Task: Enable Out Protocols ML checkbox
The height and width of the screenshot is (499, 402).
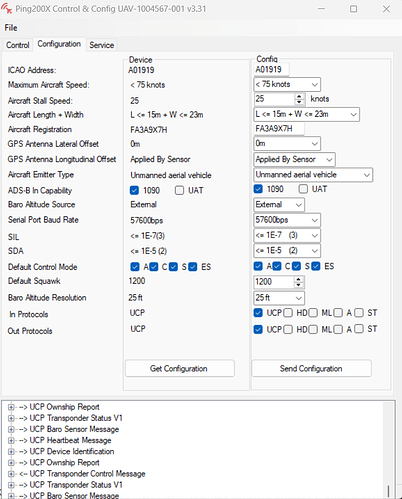Action: (x=313, y=329)
